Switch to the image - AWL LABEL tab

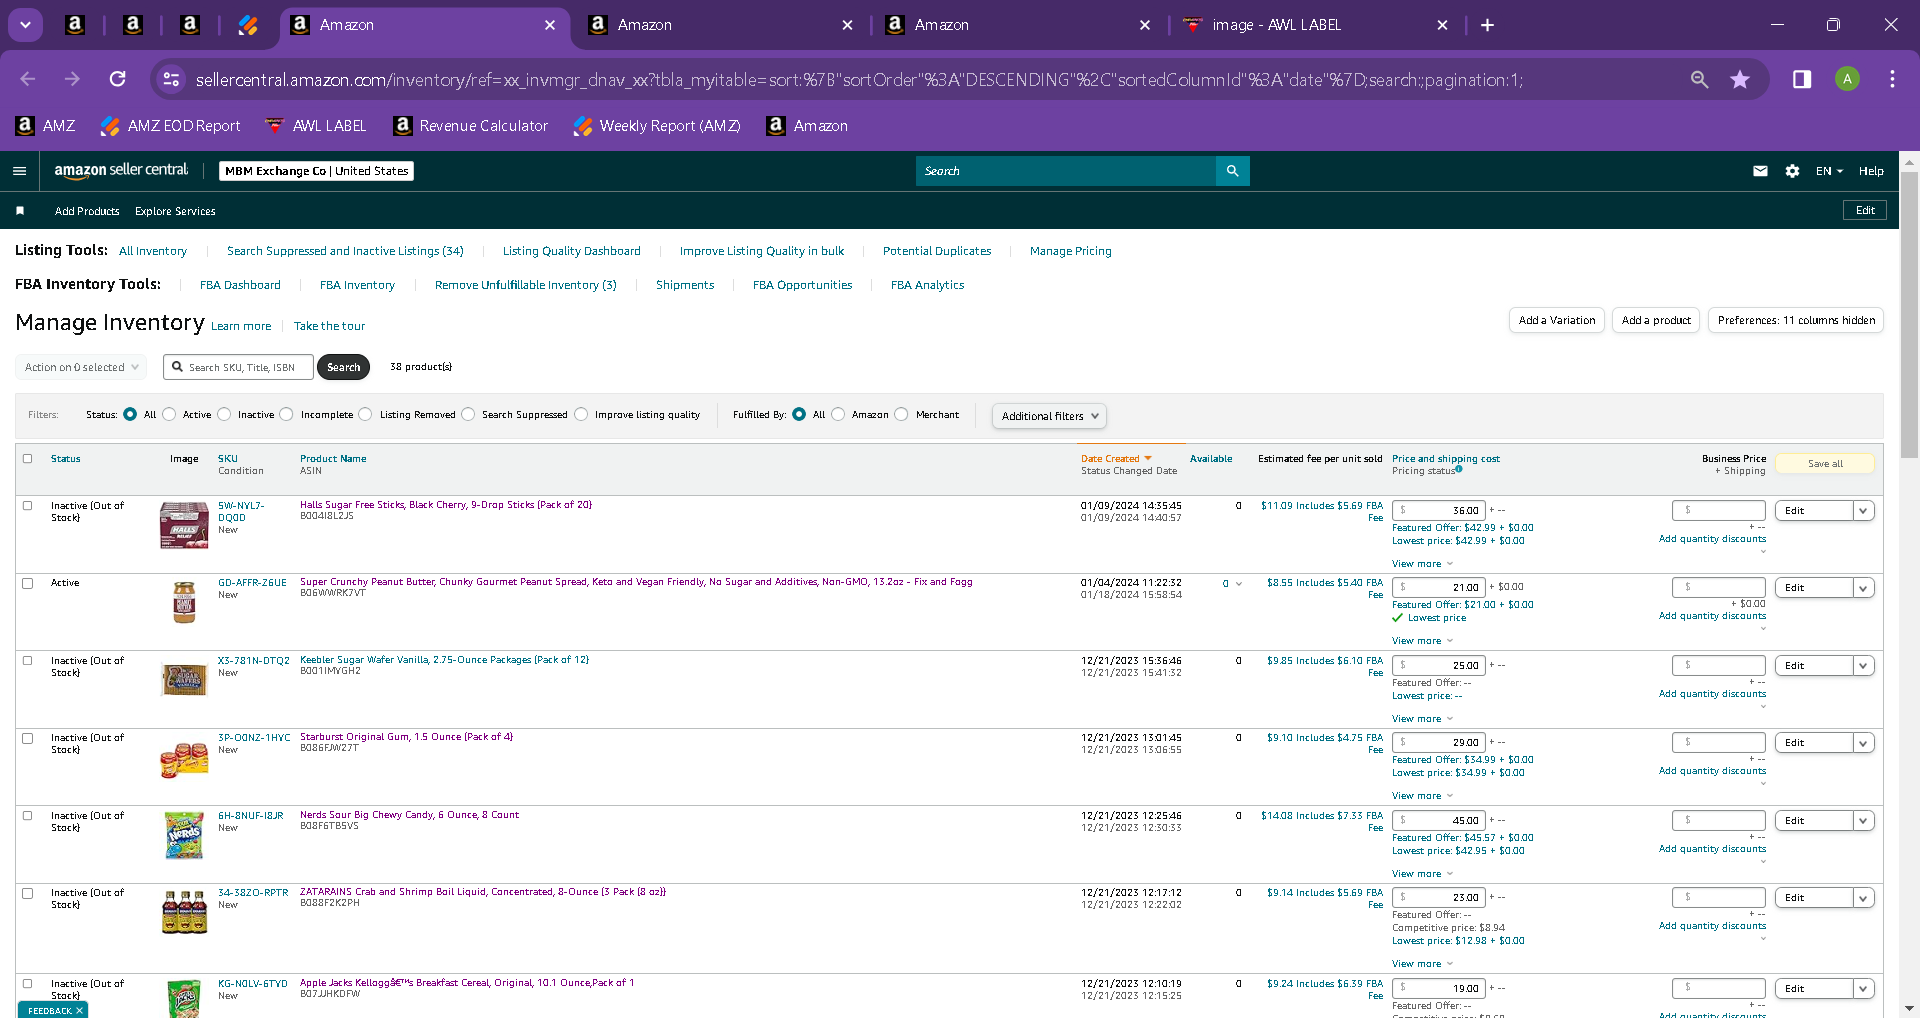coord(1317,25)
